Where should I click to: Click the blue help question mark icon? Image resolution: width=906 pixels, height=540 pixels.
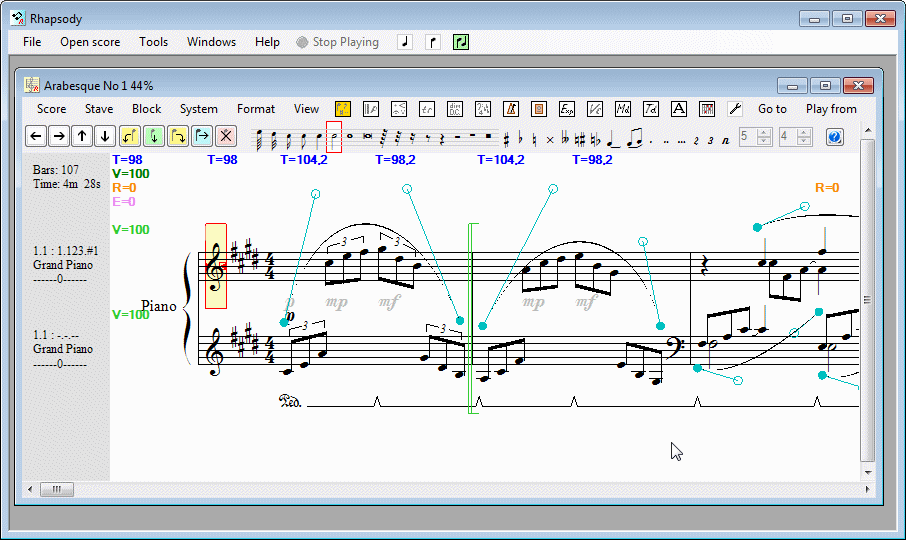[x=834, y=137]
